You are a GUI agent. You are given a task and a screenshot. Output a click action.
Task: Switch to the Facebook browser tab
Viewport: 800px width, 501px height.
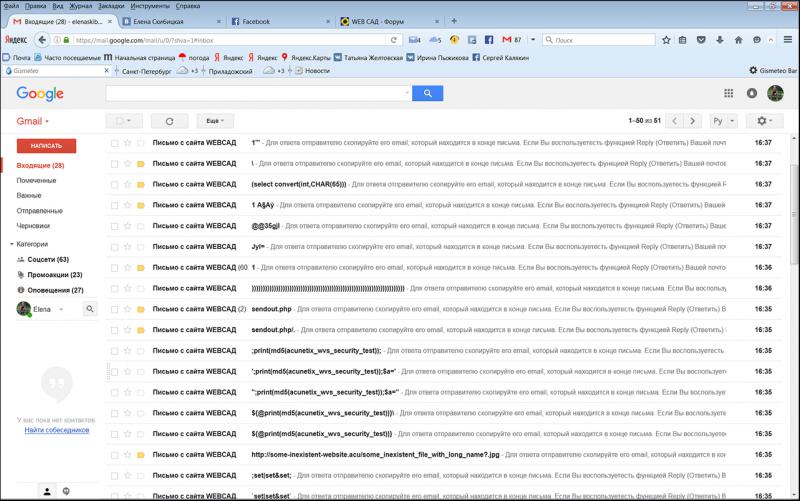[x=270, y=21]
